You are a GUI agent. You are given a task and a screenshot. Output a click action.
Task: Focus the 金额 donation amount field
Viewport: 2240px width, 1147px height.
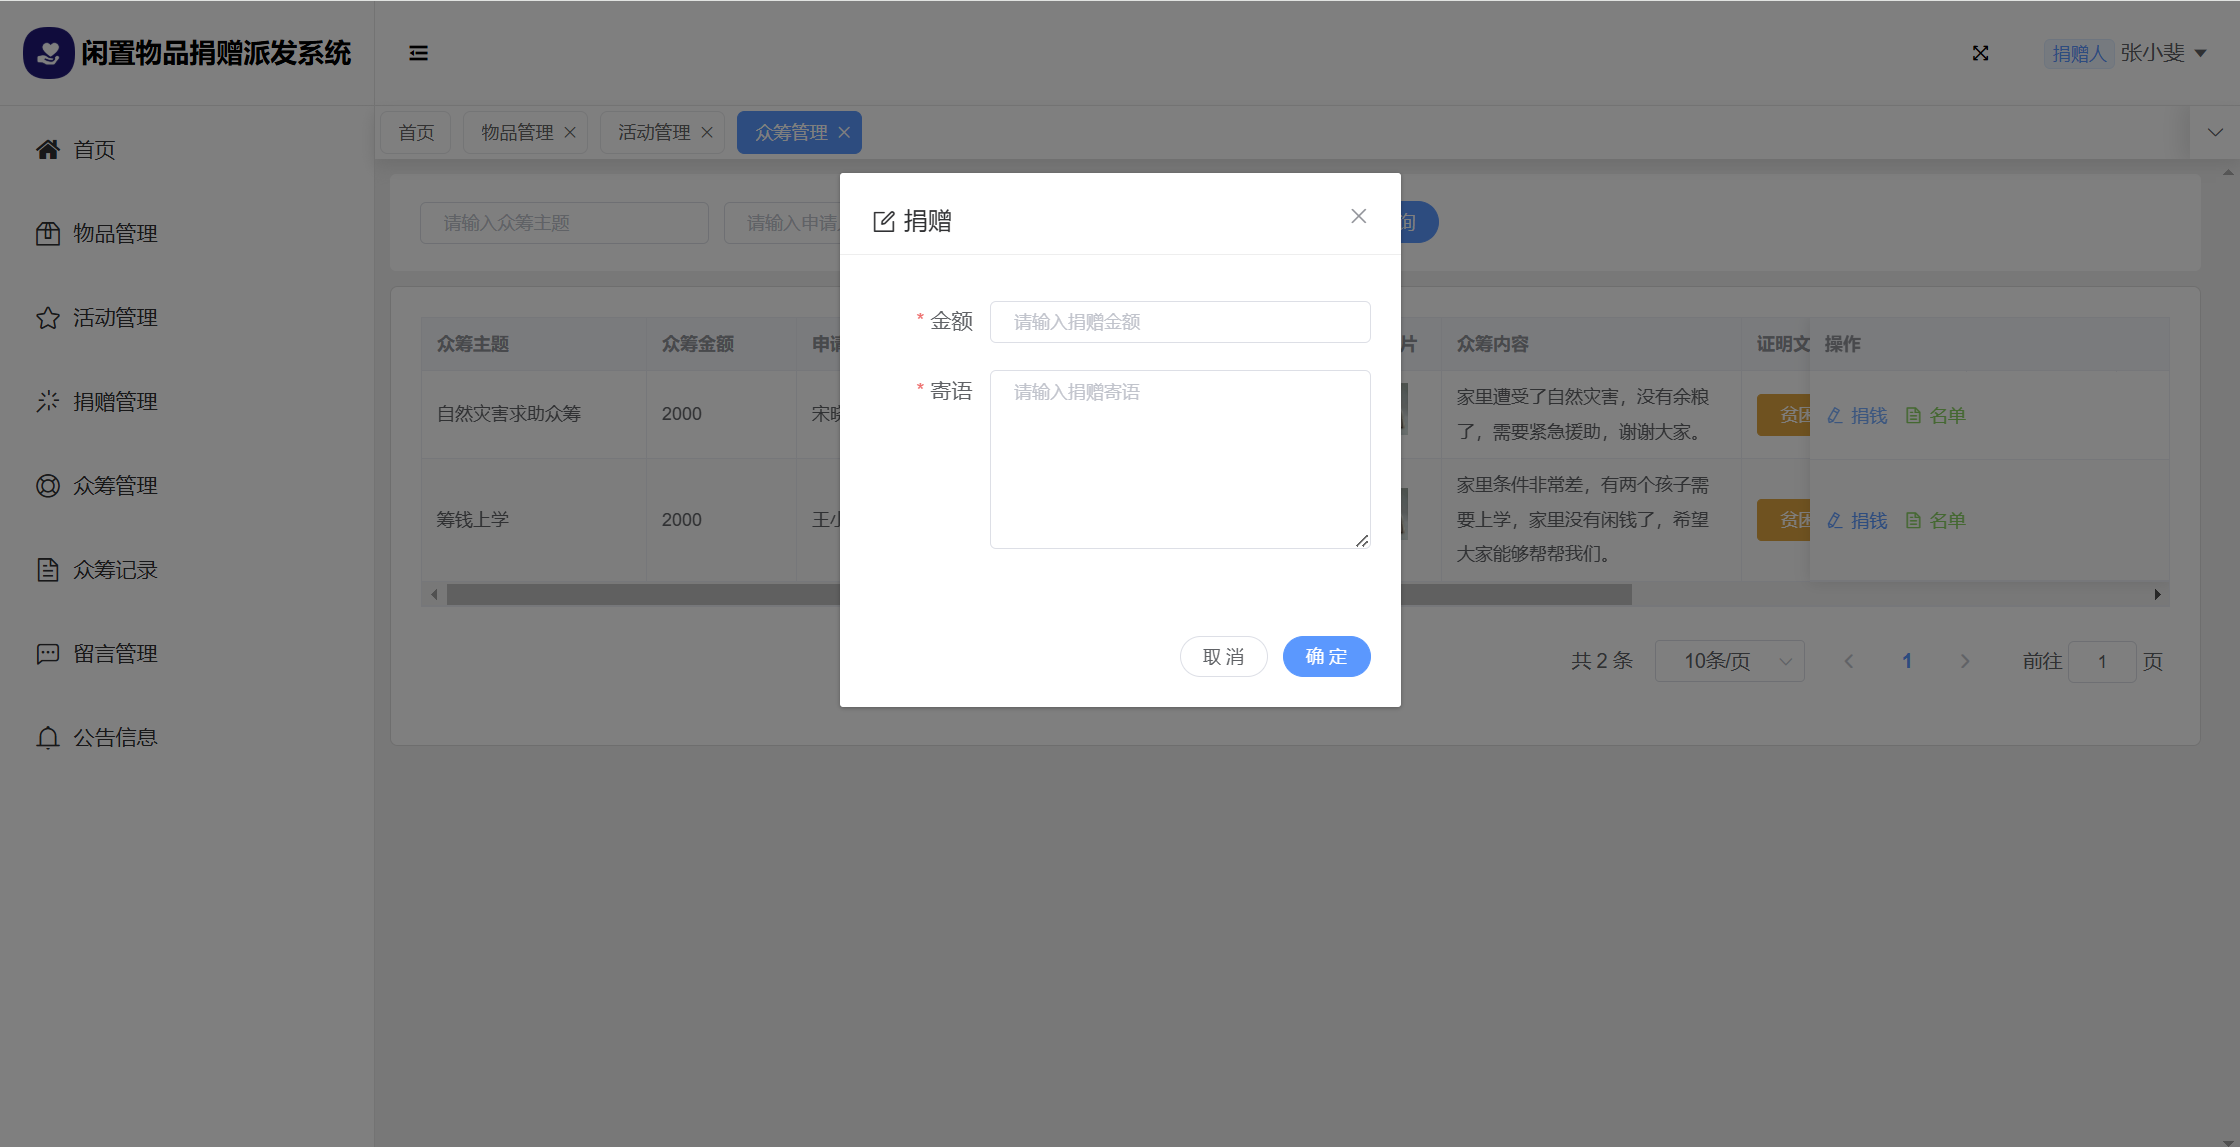pyautogui.click(x=1180, y=322)
